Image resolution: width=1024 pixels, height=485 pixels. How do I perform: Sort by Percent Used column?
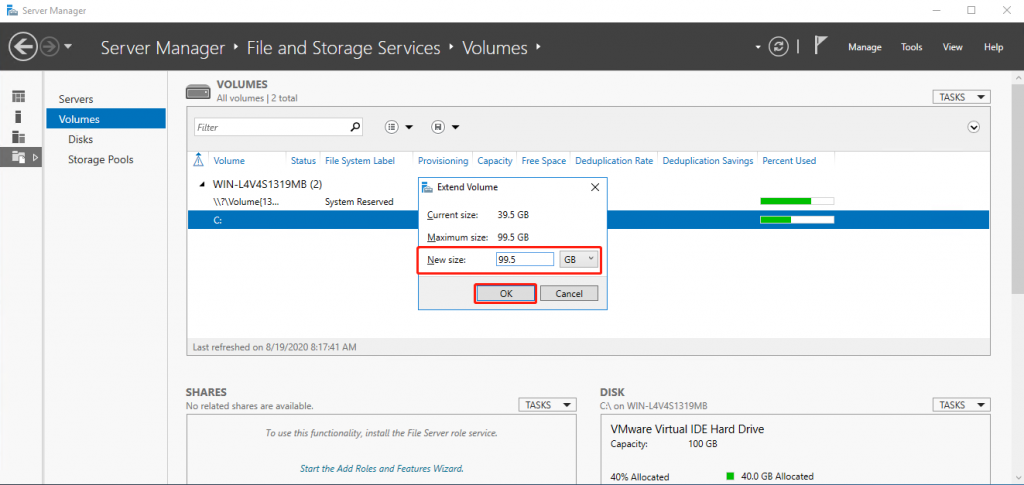click(x=789, y=161)
